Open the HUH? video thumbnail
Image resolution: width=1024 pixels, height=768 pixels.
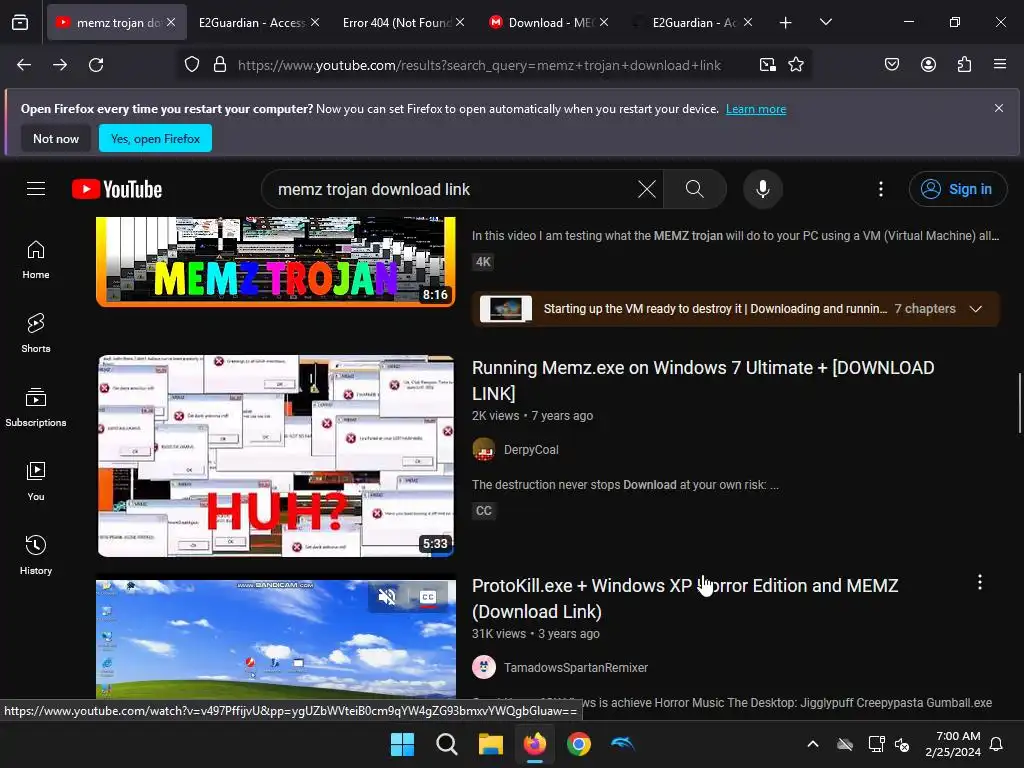(276, 456)
